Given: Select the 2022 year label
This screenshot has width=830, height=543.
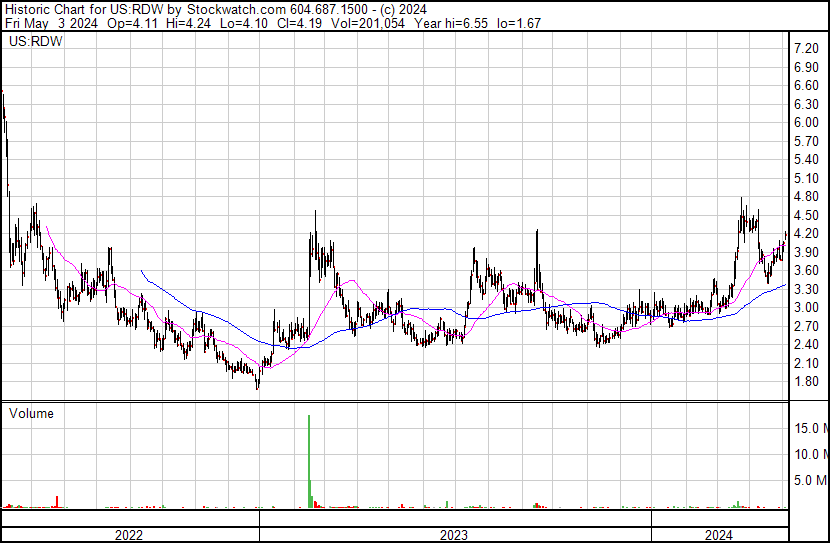Looking at the screenshot, I should pyautogui.click(x=129, y=535).
